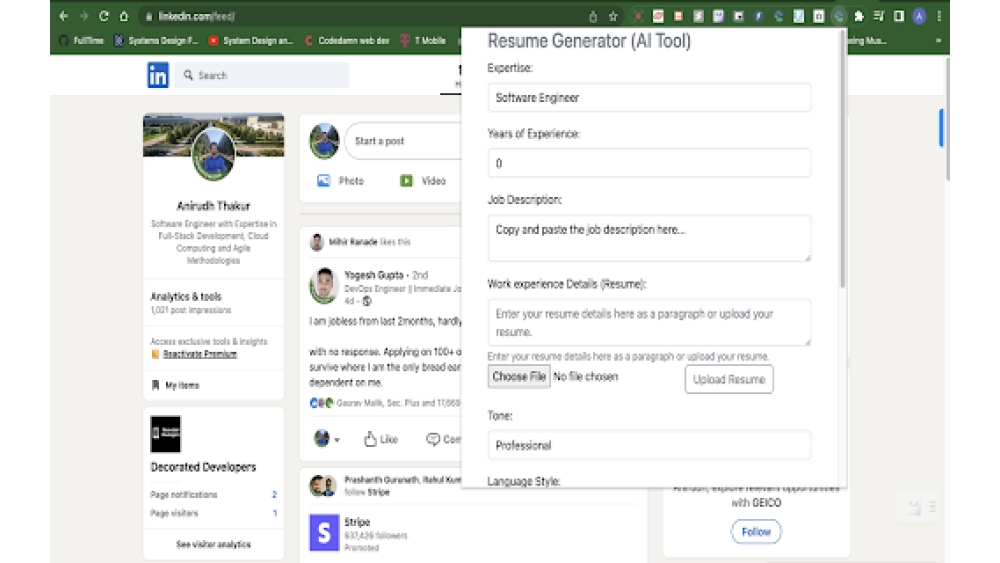Screen dimensions: 1000x563
Task: Open Yogesh Gupta's name link
Action: (374, 275)
